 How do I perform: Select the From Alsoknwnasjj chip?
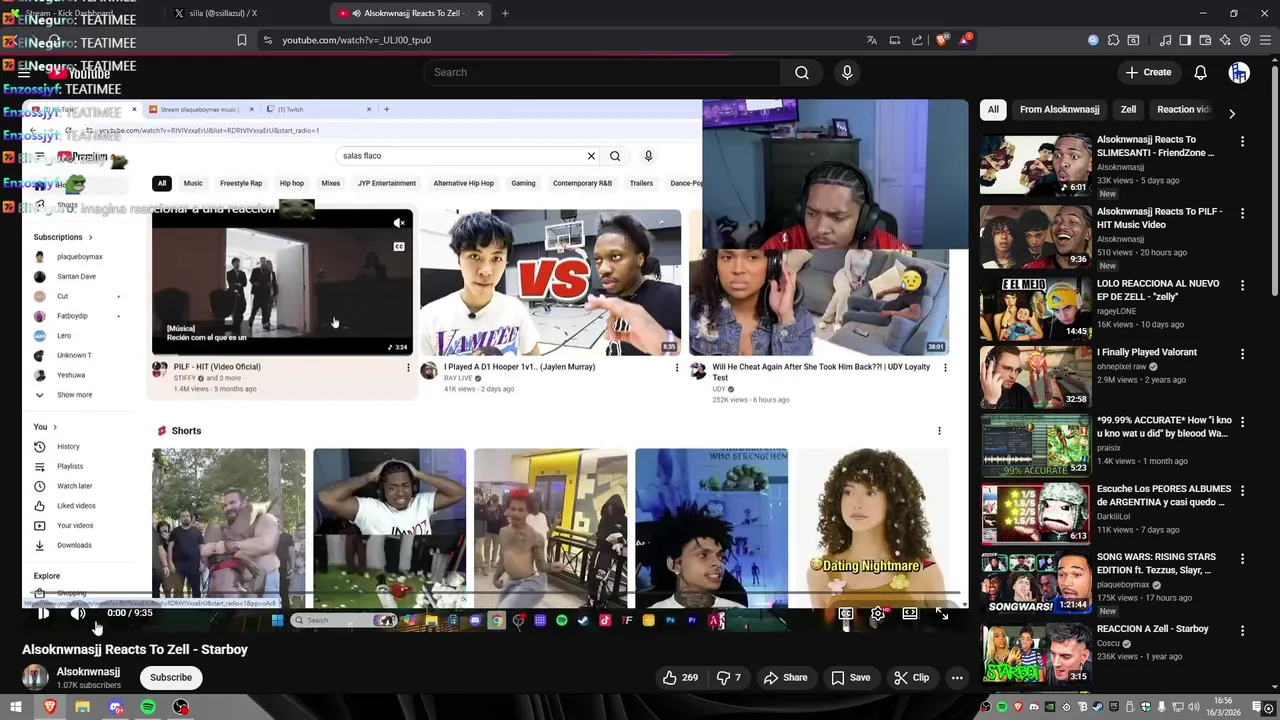pyautogui.click(x=1059, y=110)
